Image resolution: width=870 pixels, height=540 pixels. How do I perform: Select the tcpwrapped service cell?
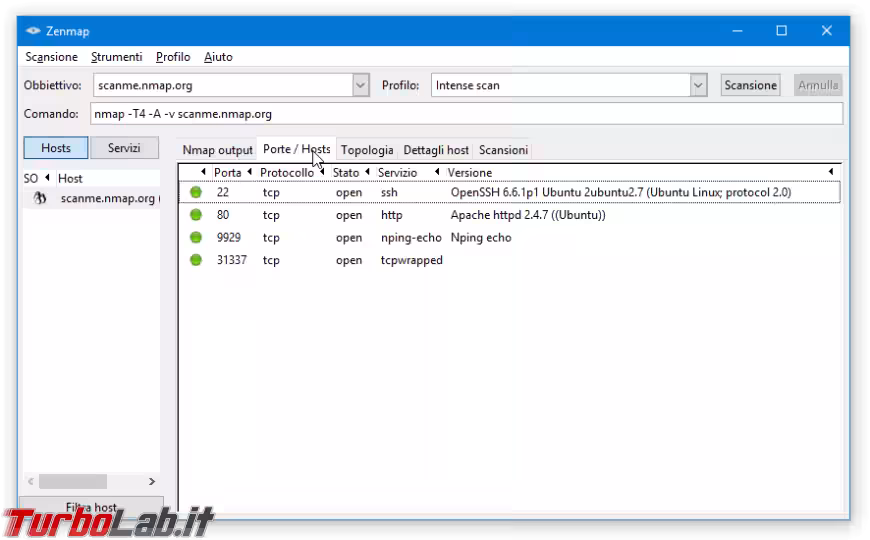[412, 260]
